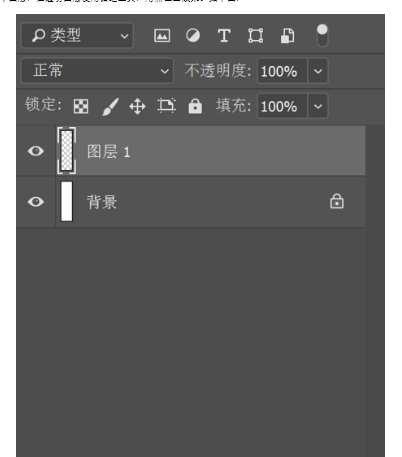Filter for pixel layers icon
402x457 pixels.
[x=162, y=35]
